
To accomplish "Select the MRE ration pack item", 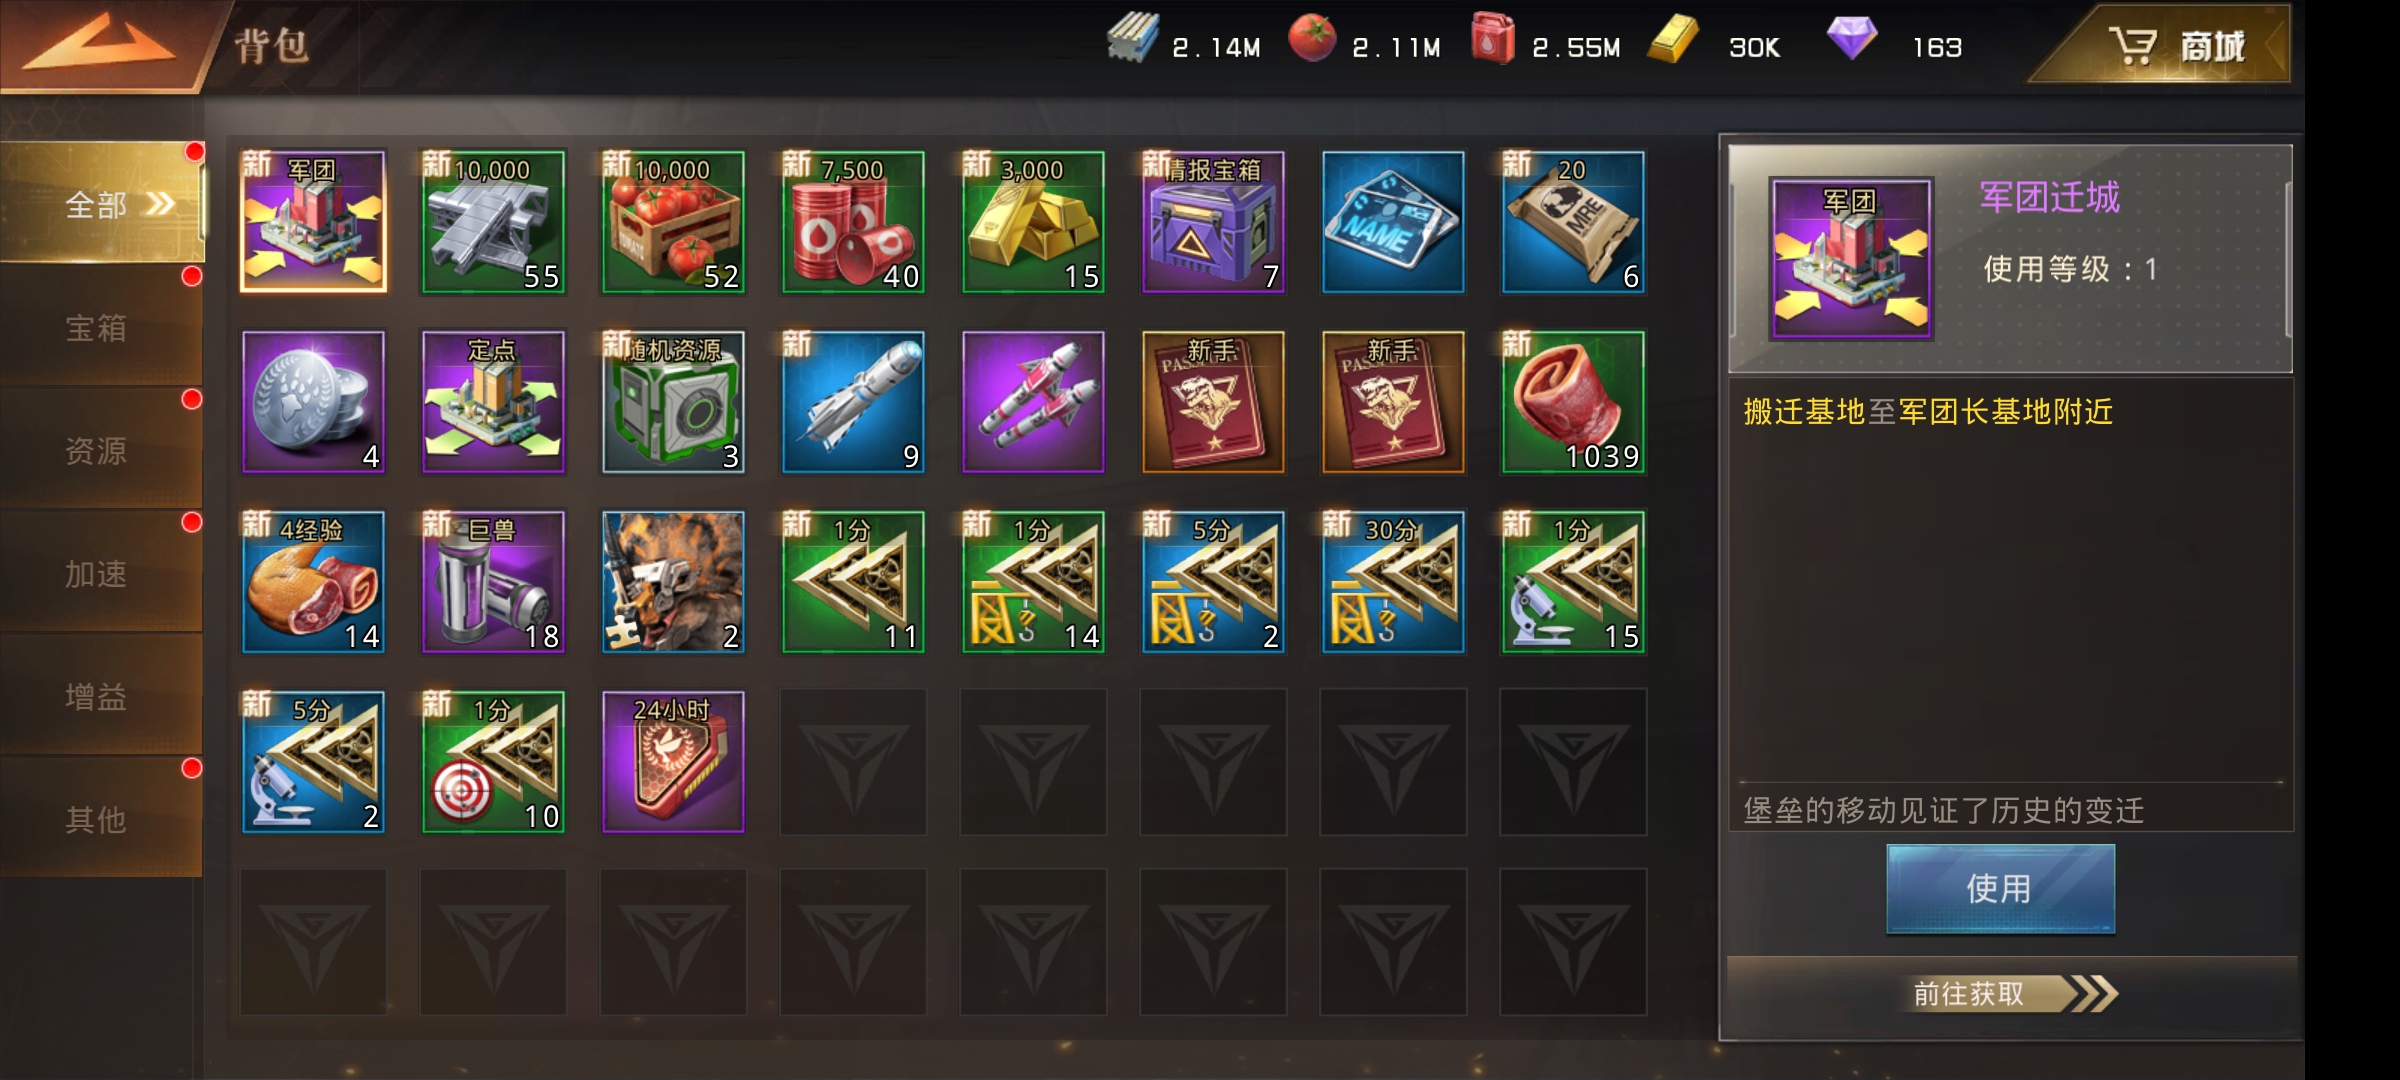I will 1573,222.
